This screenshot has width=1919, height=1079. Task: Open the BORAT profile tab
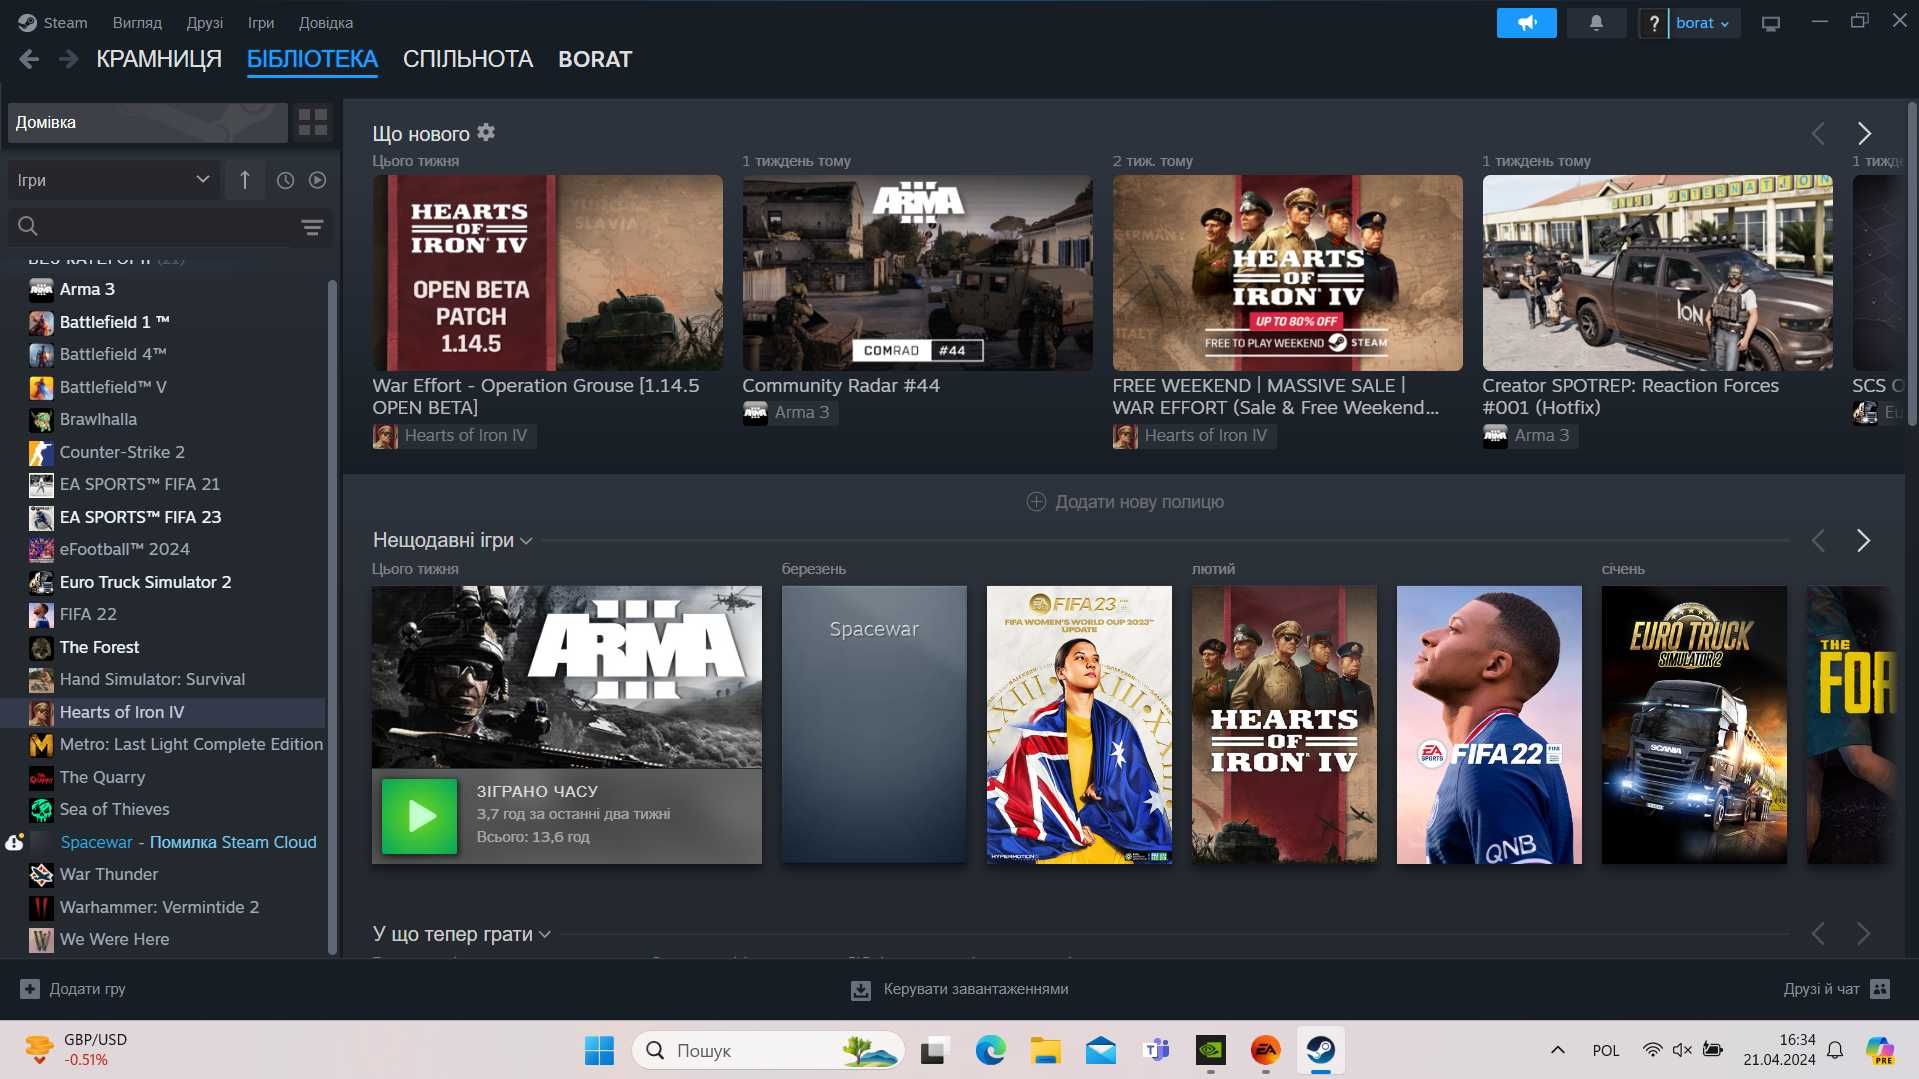pos(595,60)
